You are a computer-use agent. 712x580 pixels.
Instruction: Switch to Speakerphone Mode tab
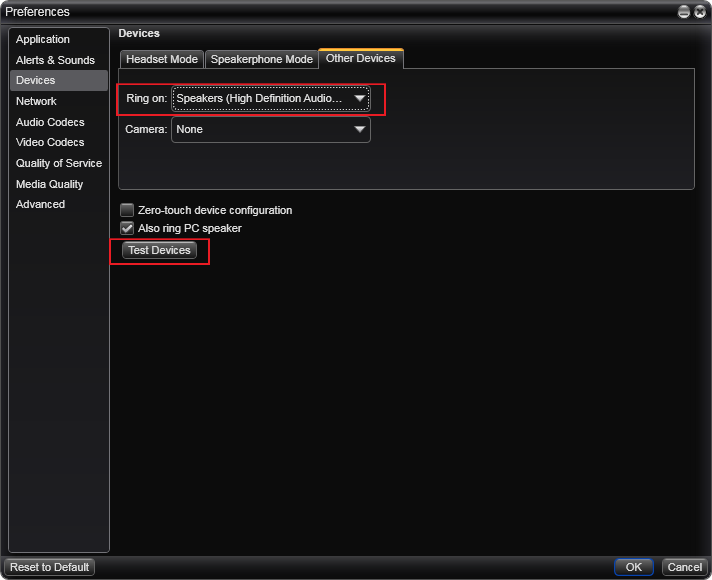(x=262, y=59)
